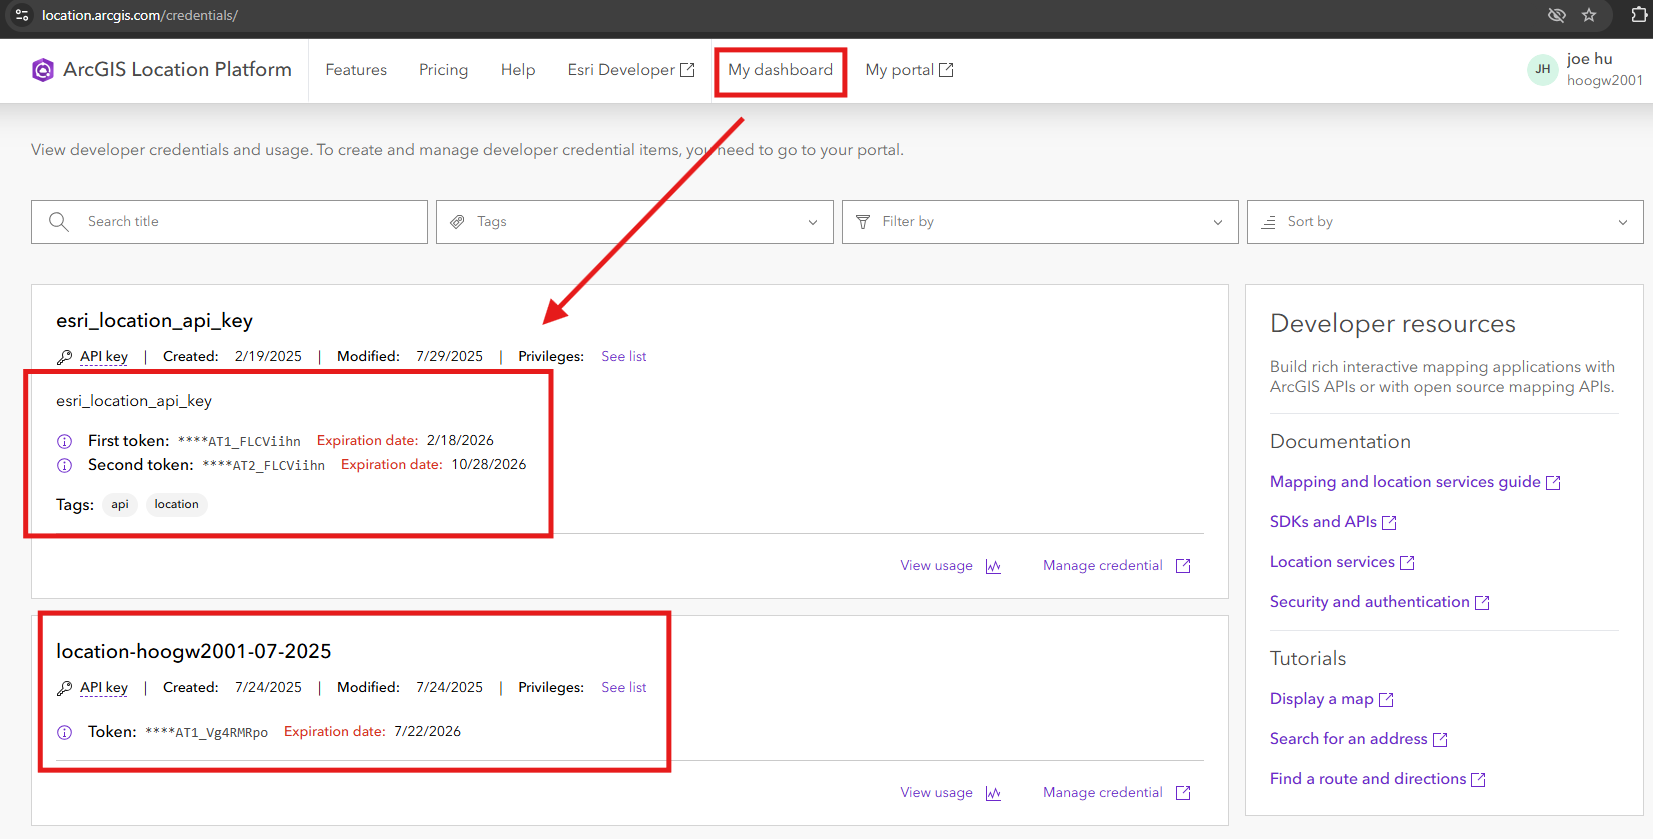
Task: Click external icon next to Display a map
Action: point(1386,700)
